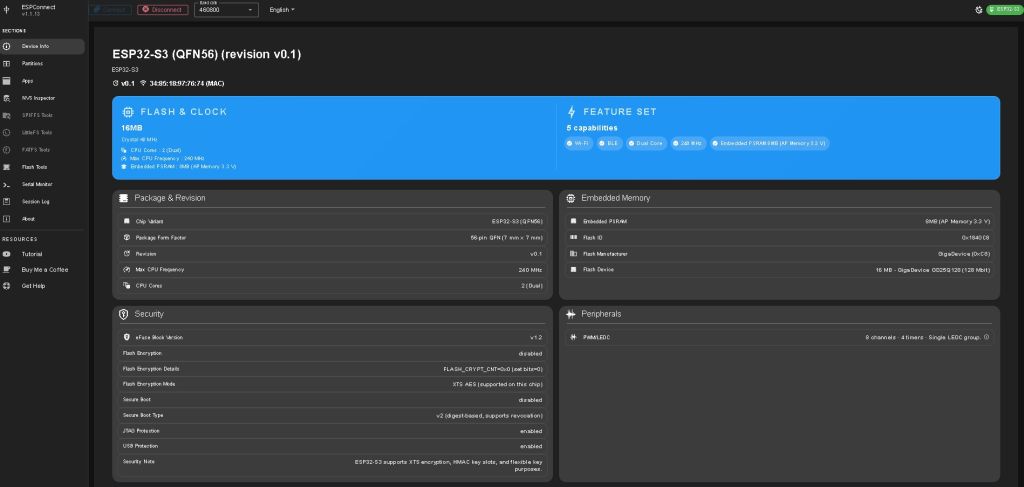Click the 'v2 (digest-based, supports revocation)' value
The image size is (1024, 487).
click(x=489, y=415)
